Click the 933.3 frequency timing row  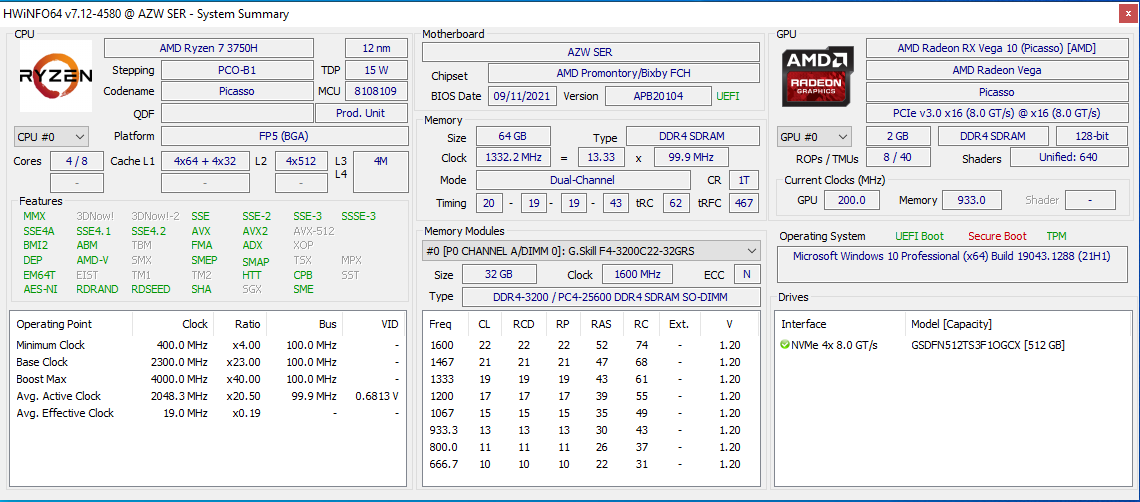pos(591,429)
